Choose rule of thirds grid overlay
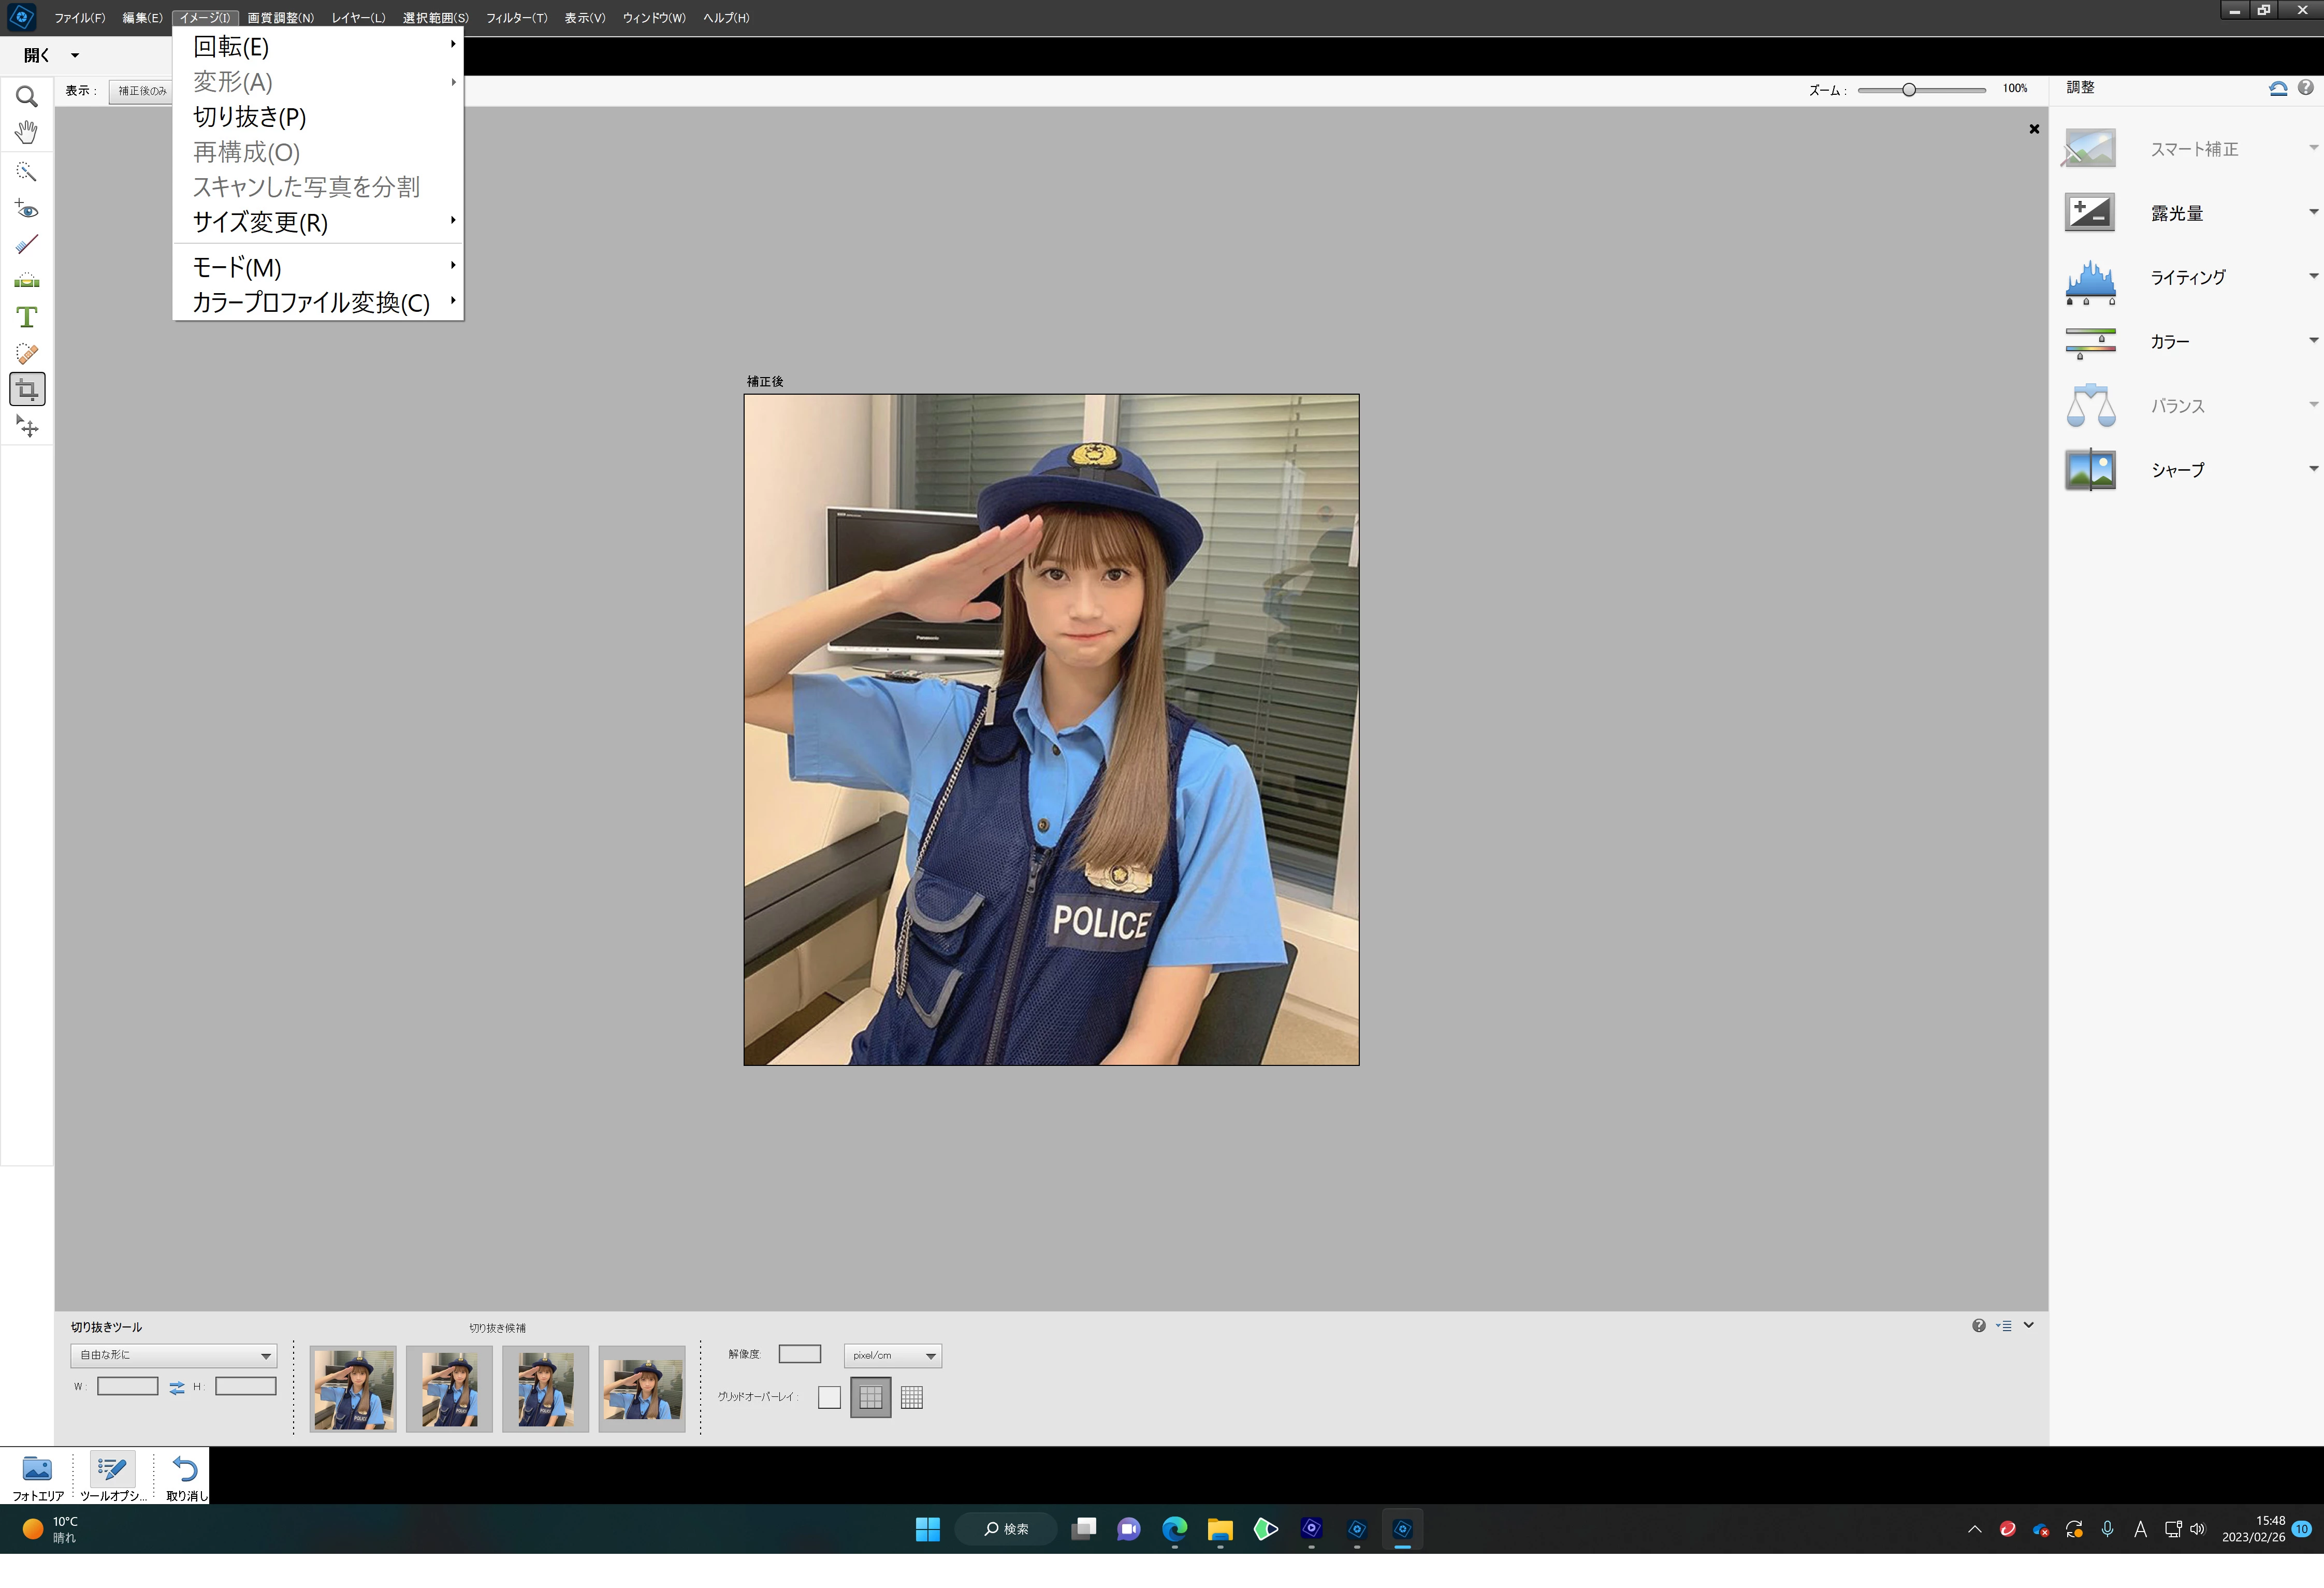Screen dimensions: 2324x1588 pyautogui.click(x=870, y=1397)
